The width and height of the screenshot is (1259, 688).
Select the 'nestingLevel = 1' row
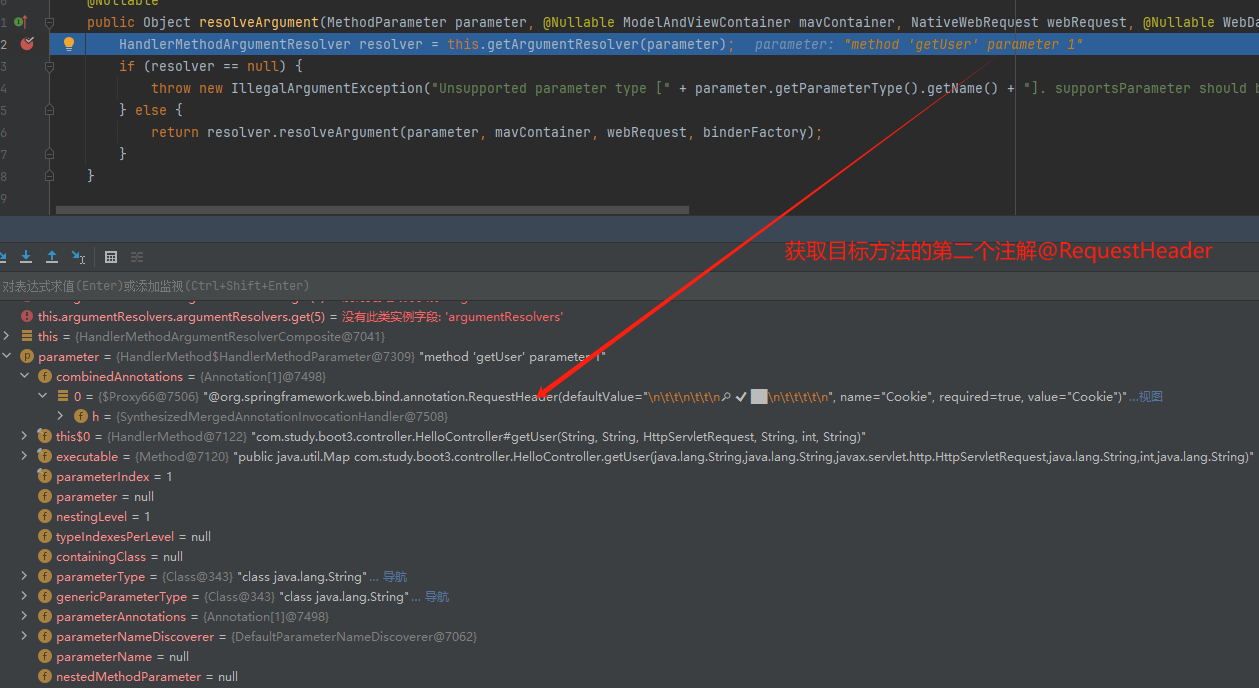point(629,516)
